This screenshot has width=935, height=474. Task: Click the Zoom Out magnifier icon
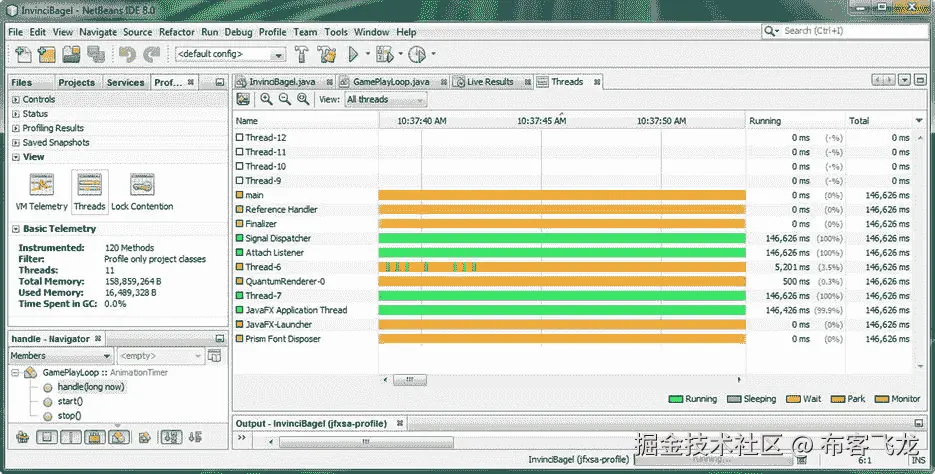[284, 100]
